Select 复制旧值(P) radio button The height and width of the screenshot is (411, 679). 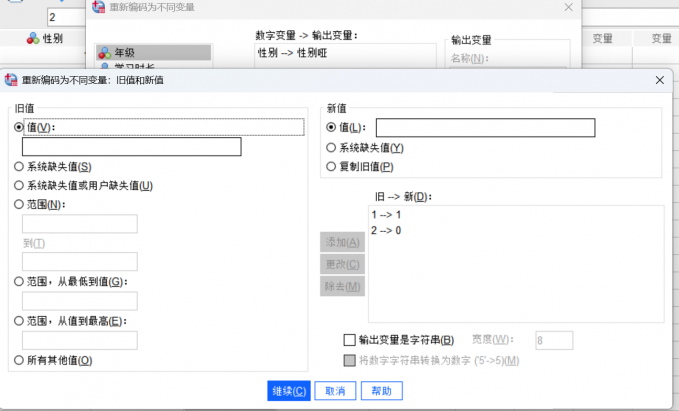[x=331, y=166]
